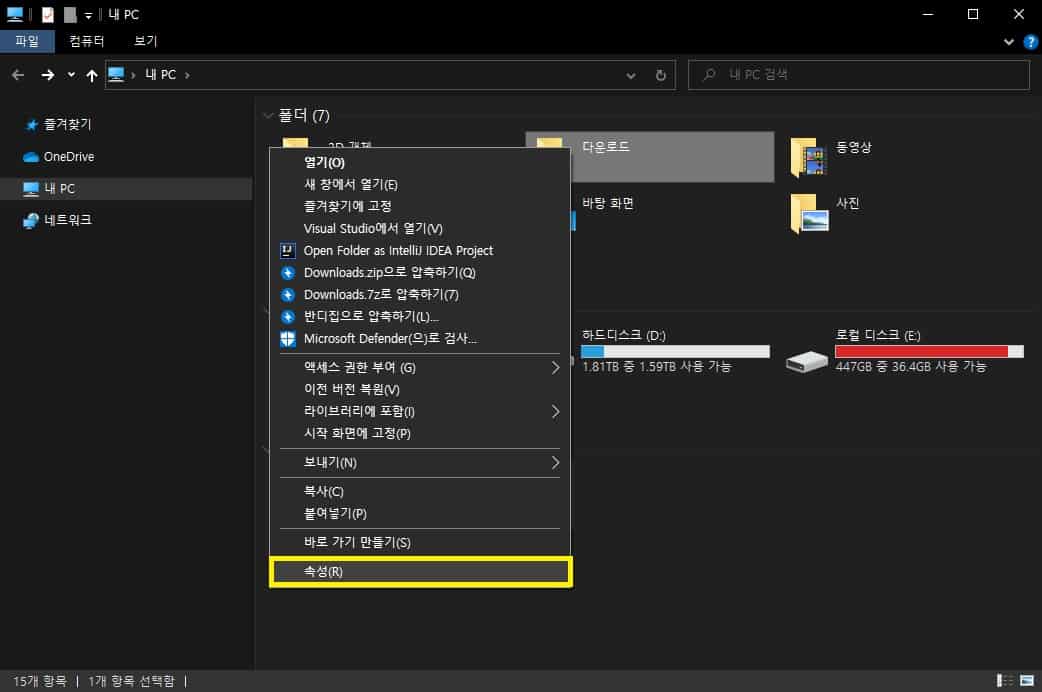Viewport: 1042px width, 692px height.
Task: Click the 447GB 중 36.4GB 사용 가능 text
Action: coord(911,367)
